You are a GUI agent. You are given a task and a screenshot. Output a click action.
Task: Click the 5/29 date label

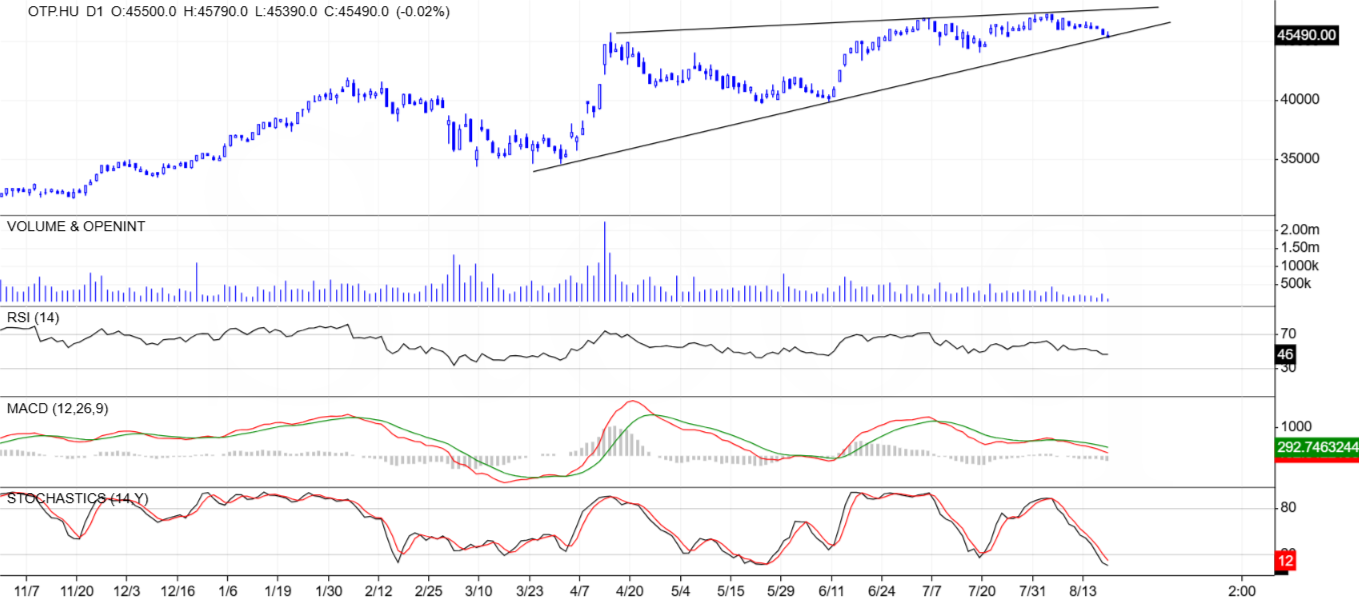pos(780,592)
